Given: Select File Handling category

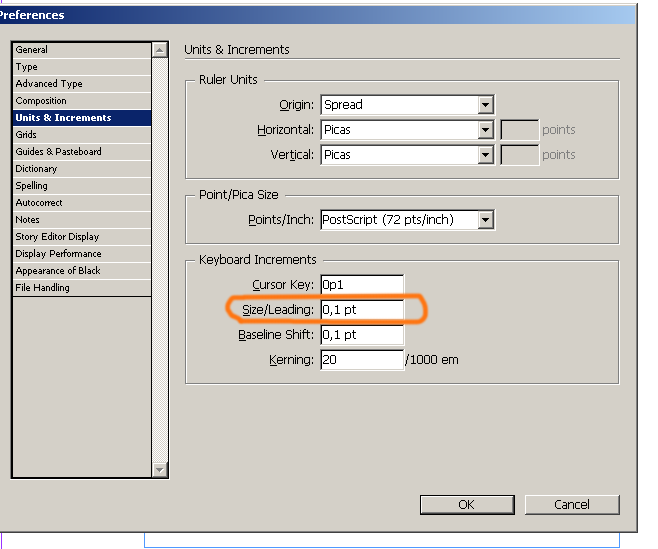Looking at the screenshot, I should 82,288.
